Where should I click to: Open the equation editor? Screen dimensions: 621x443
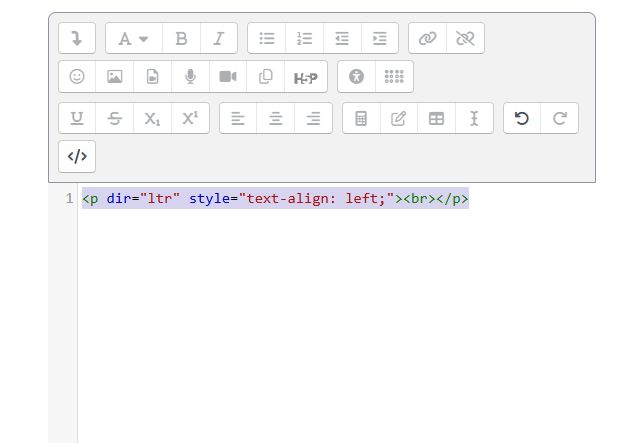coord(361,118)
